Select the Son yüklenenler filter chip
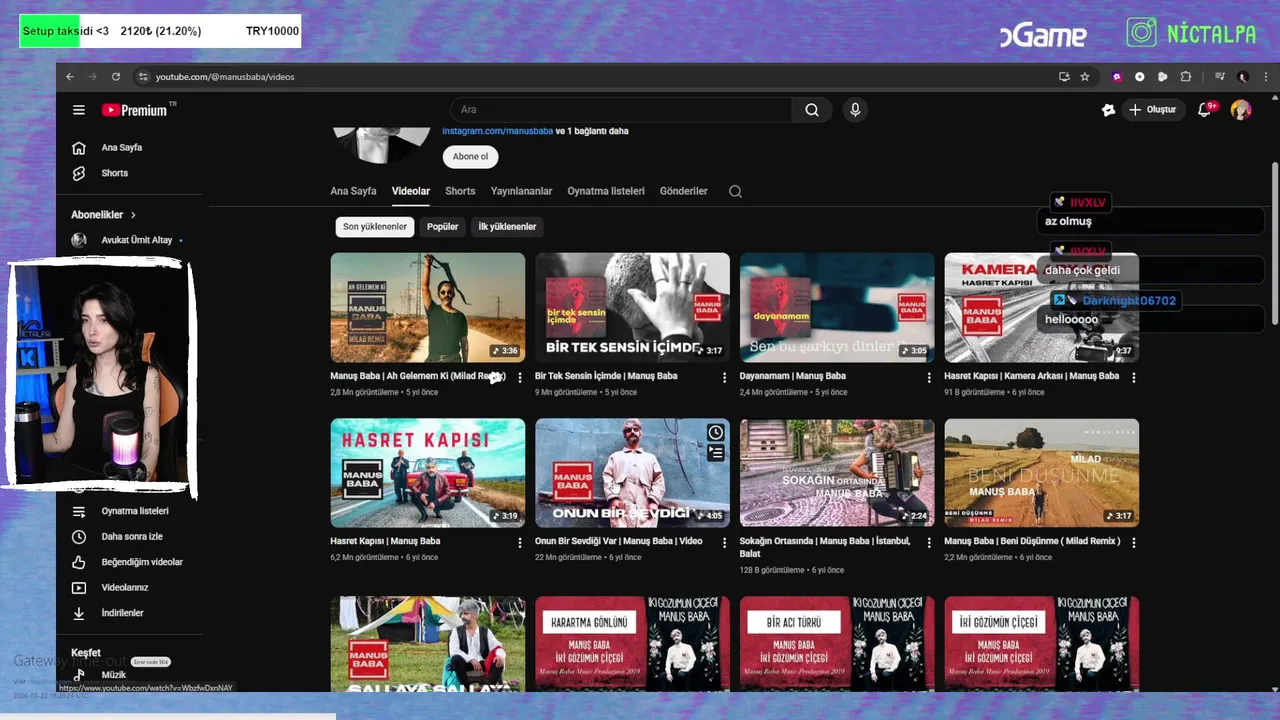 tap(375, 227)
